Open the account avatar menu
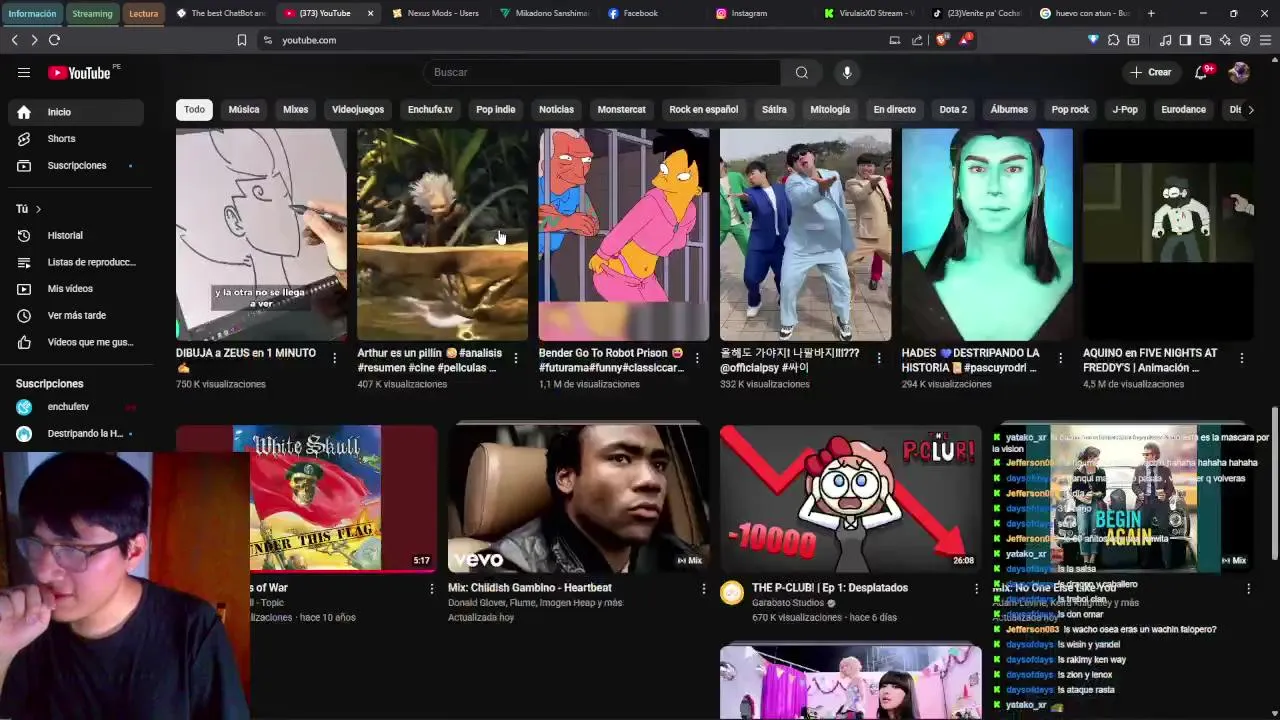The width and height of the screenshot is (1280, 720). point(1239,72)
